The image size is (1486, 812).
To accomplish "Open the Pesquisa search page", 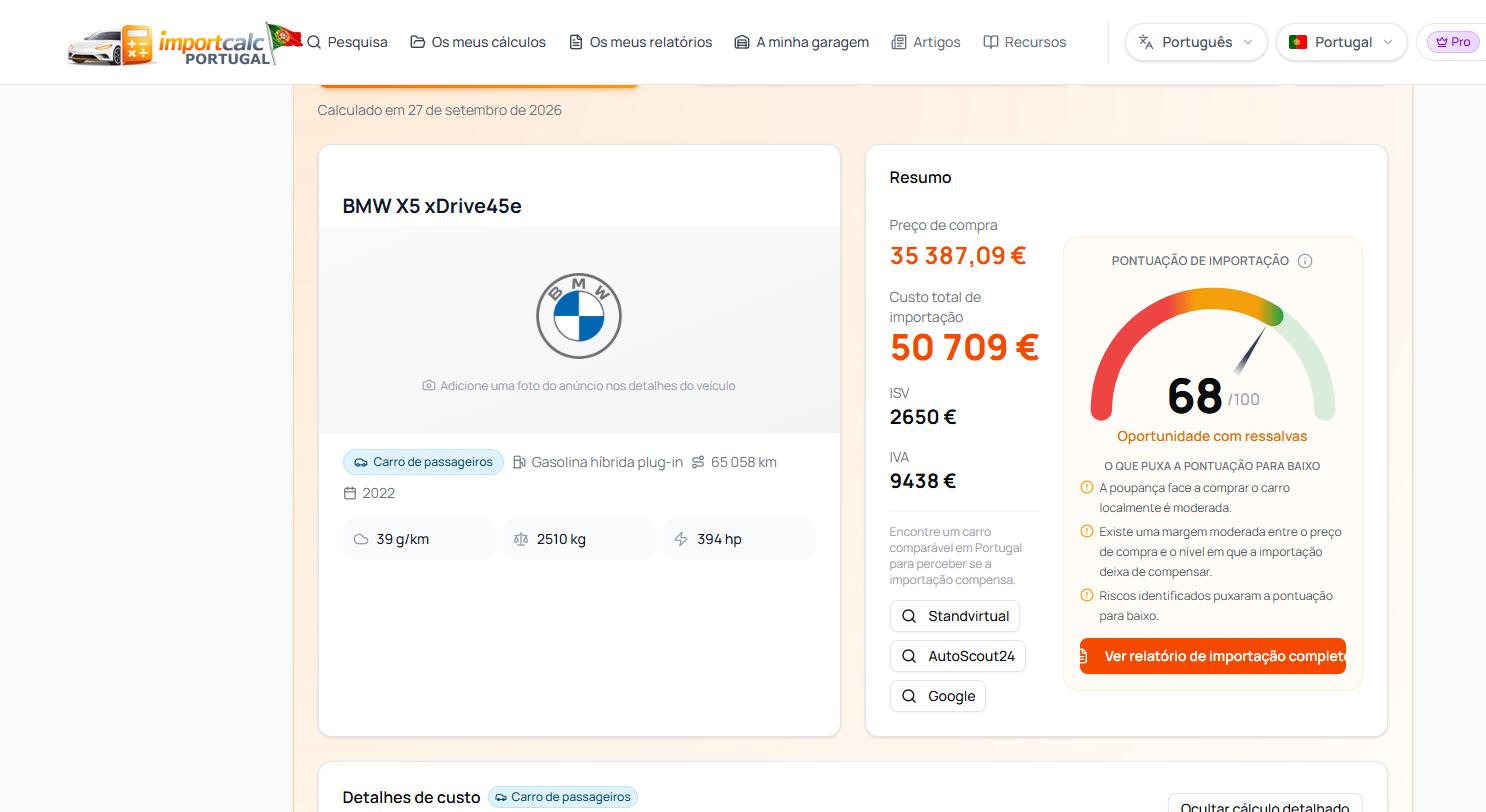I will [347, 42].
